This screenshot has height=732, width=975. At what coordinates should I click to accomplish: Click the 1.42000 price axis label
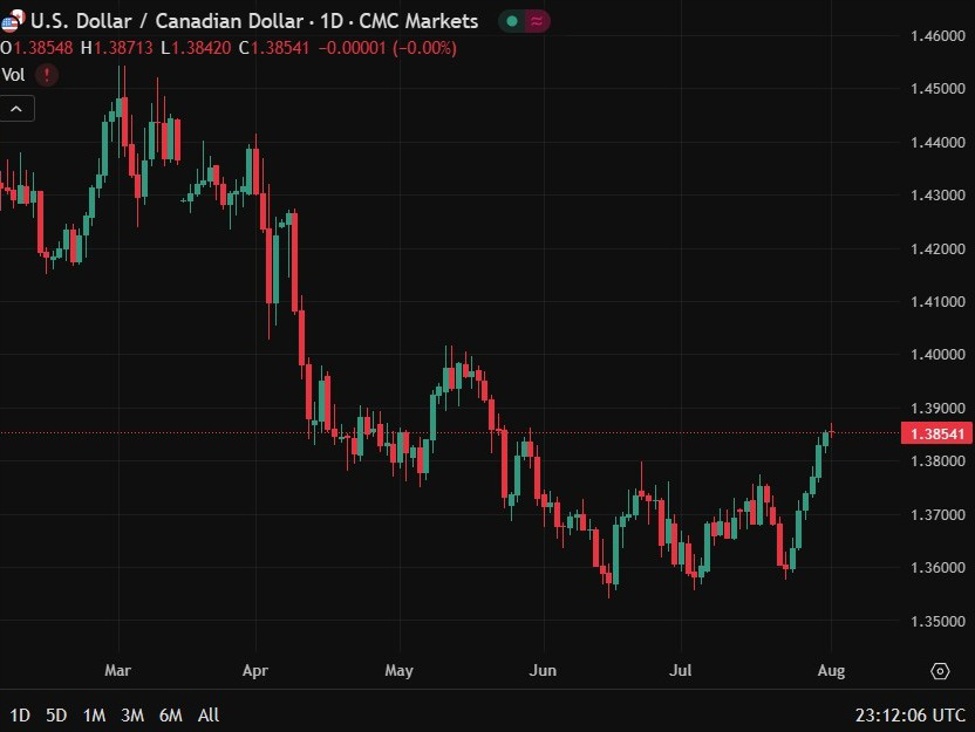coord(938,249)
